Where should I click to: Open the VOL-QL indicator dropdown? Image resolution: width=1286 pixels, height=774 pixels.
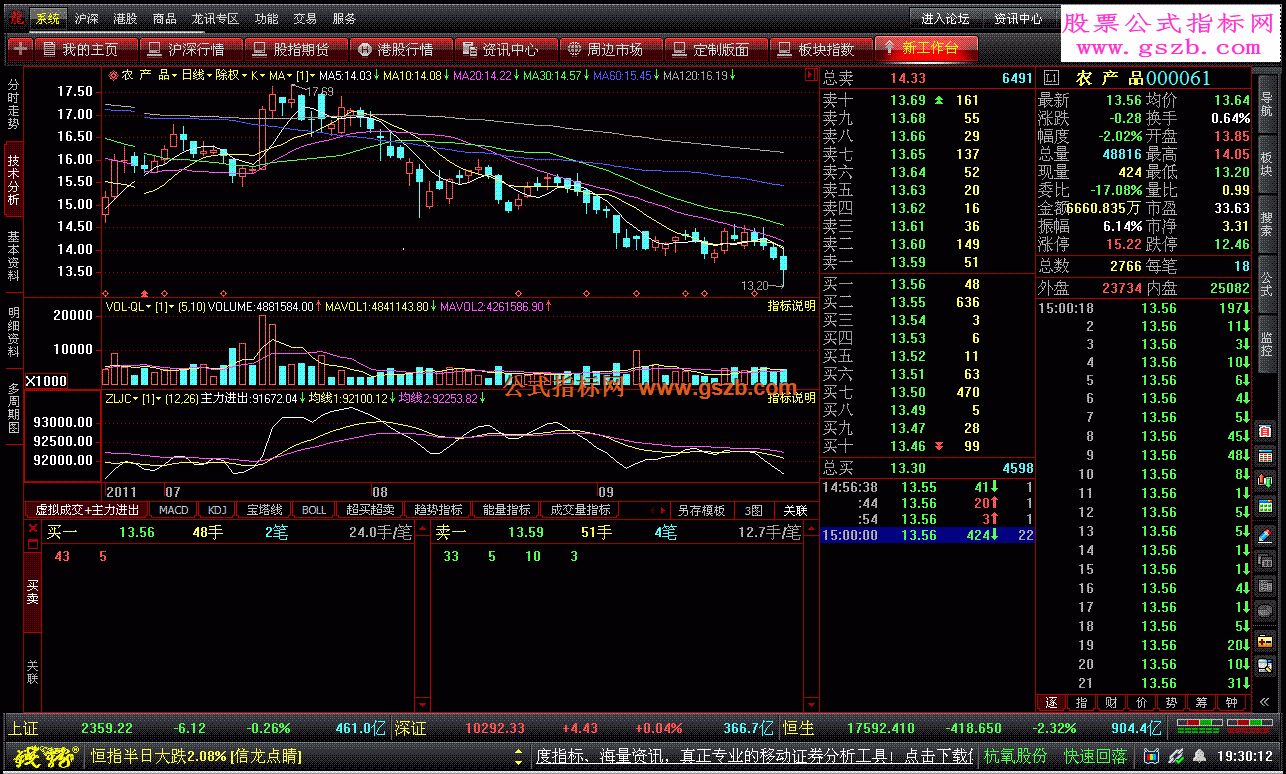click(130, 306)
